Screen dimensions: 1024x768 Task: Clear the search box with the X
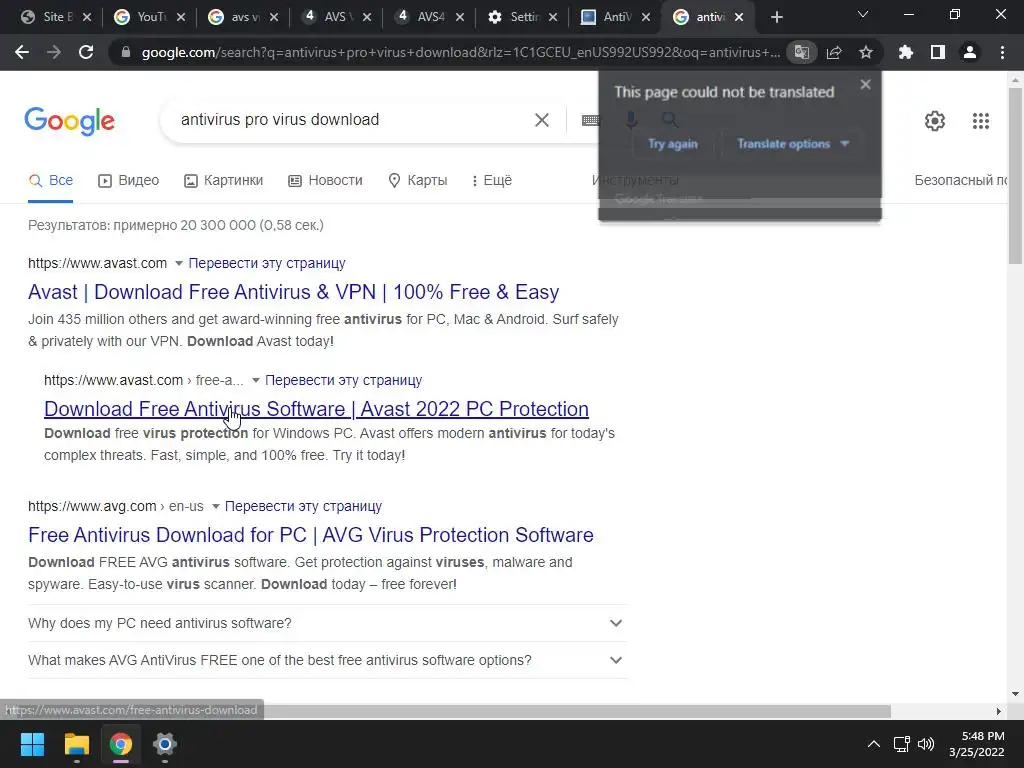pyautogui.click(x=541, y=120)
